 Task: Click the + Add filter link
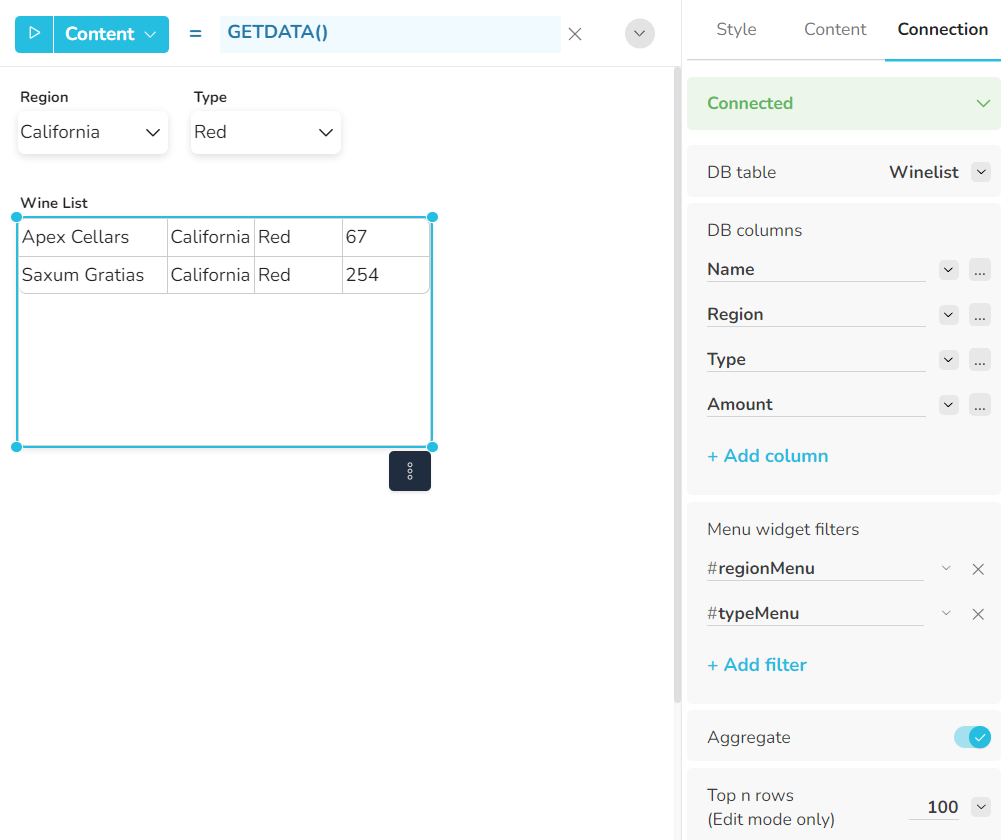point(757,665)
